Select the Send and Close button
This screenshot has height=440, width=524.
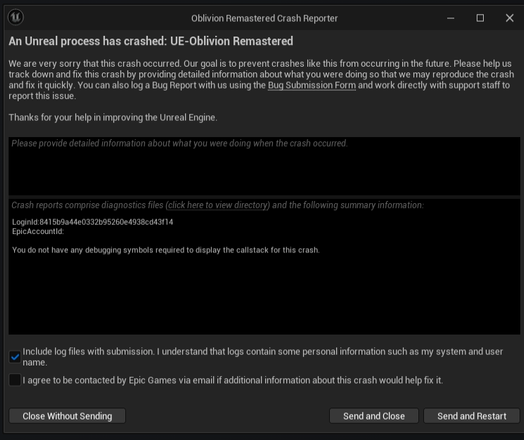[x=374, y=416]
